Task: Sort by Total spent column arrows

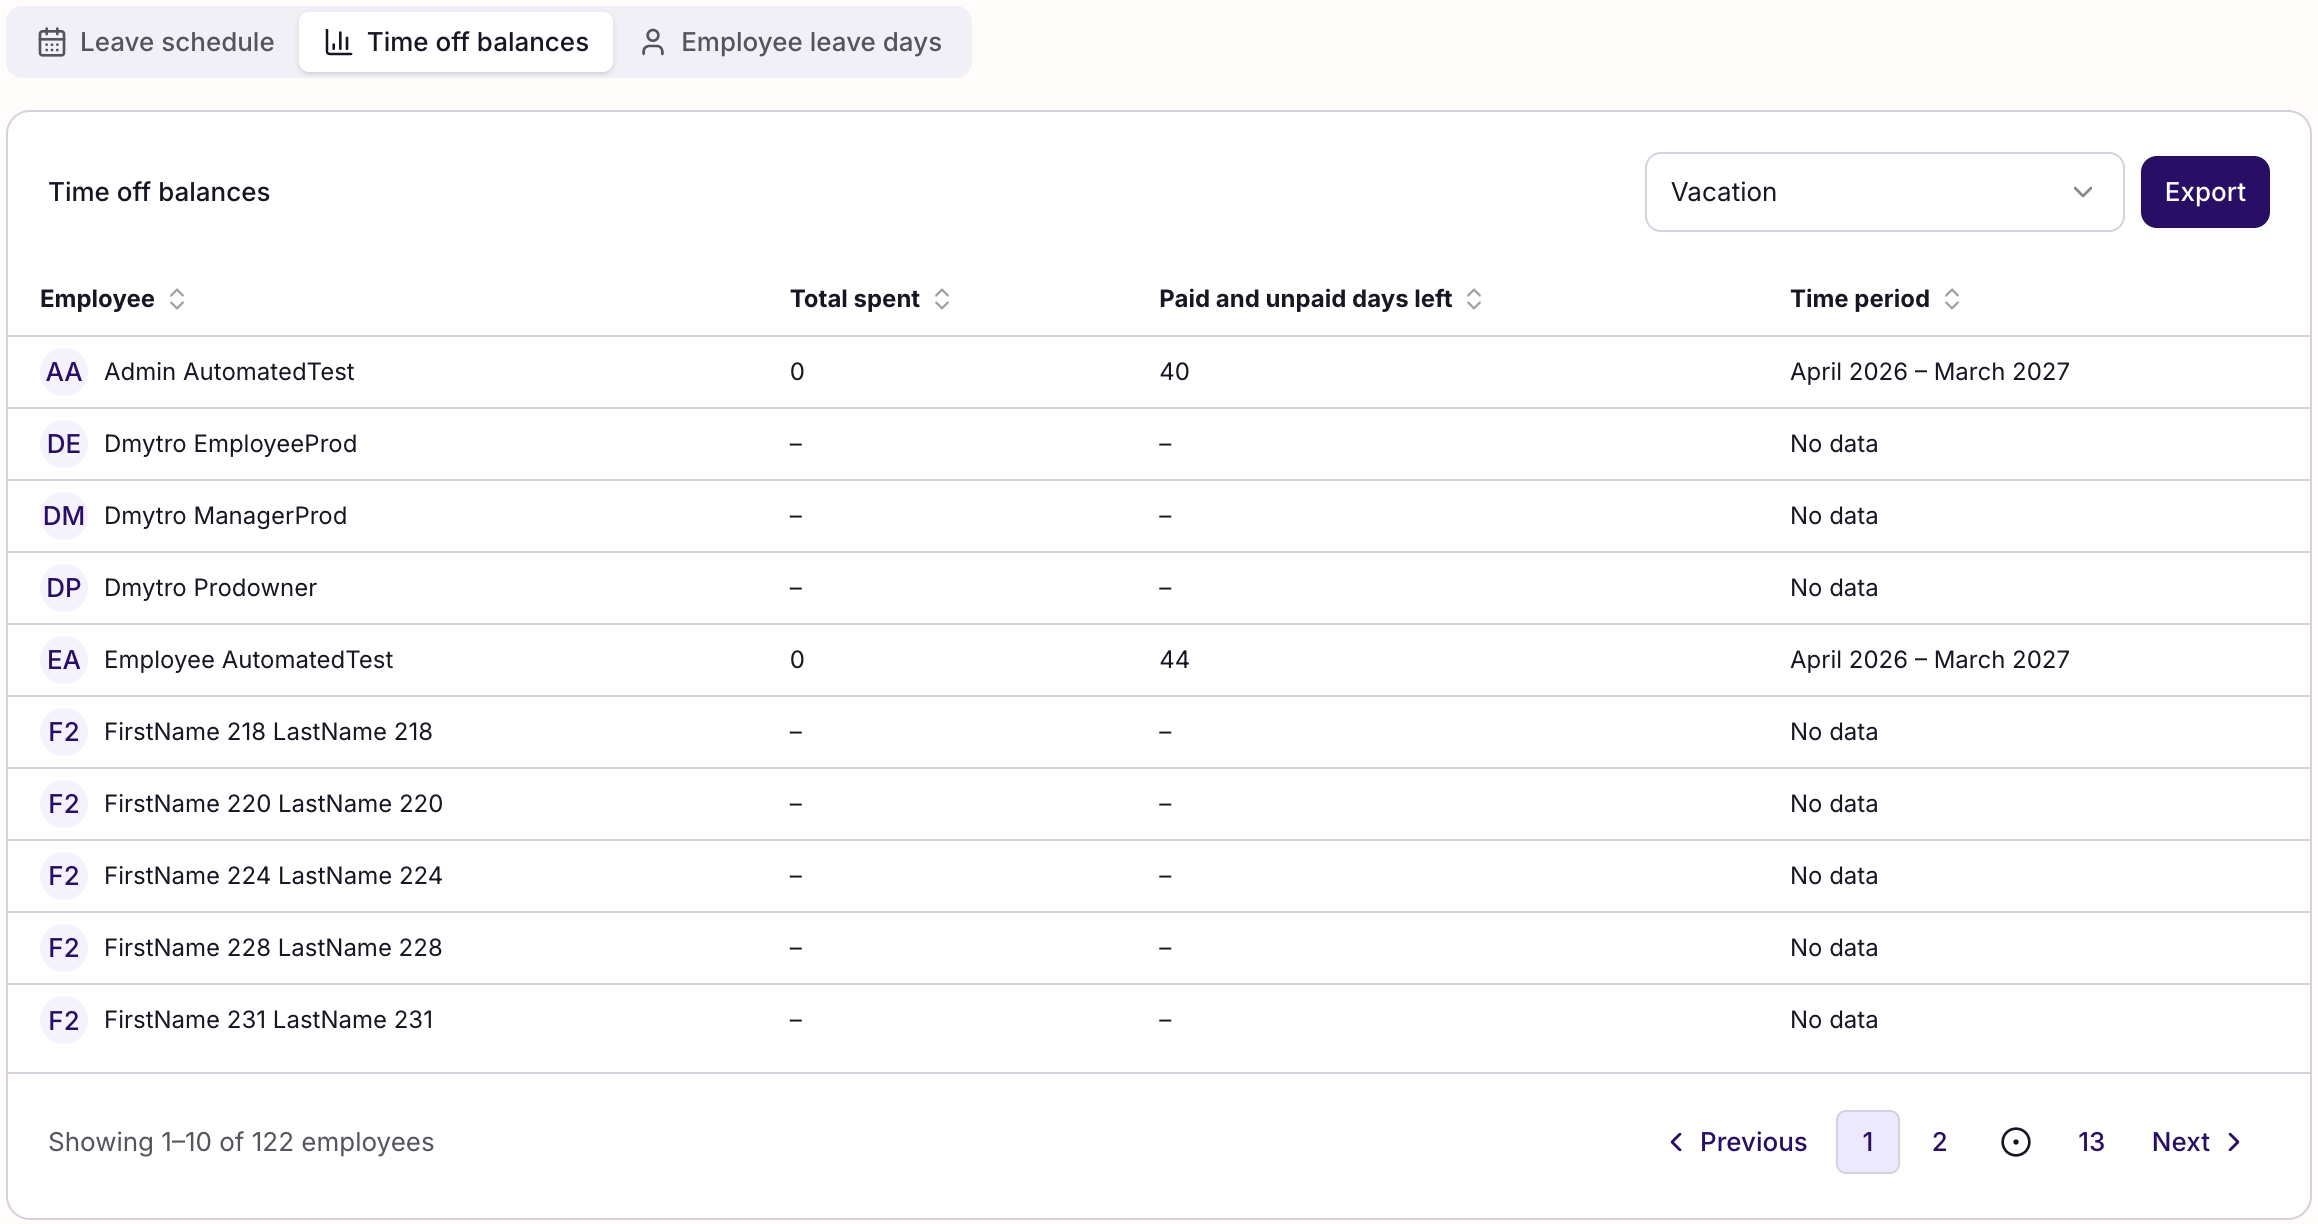Action: click(x=942, y=299)
